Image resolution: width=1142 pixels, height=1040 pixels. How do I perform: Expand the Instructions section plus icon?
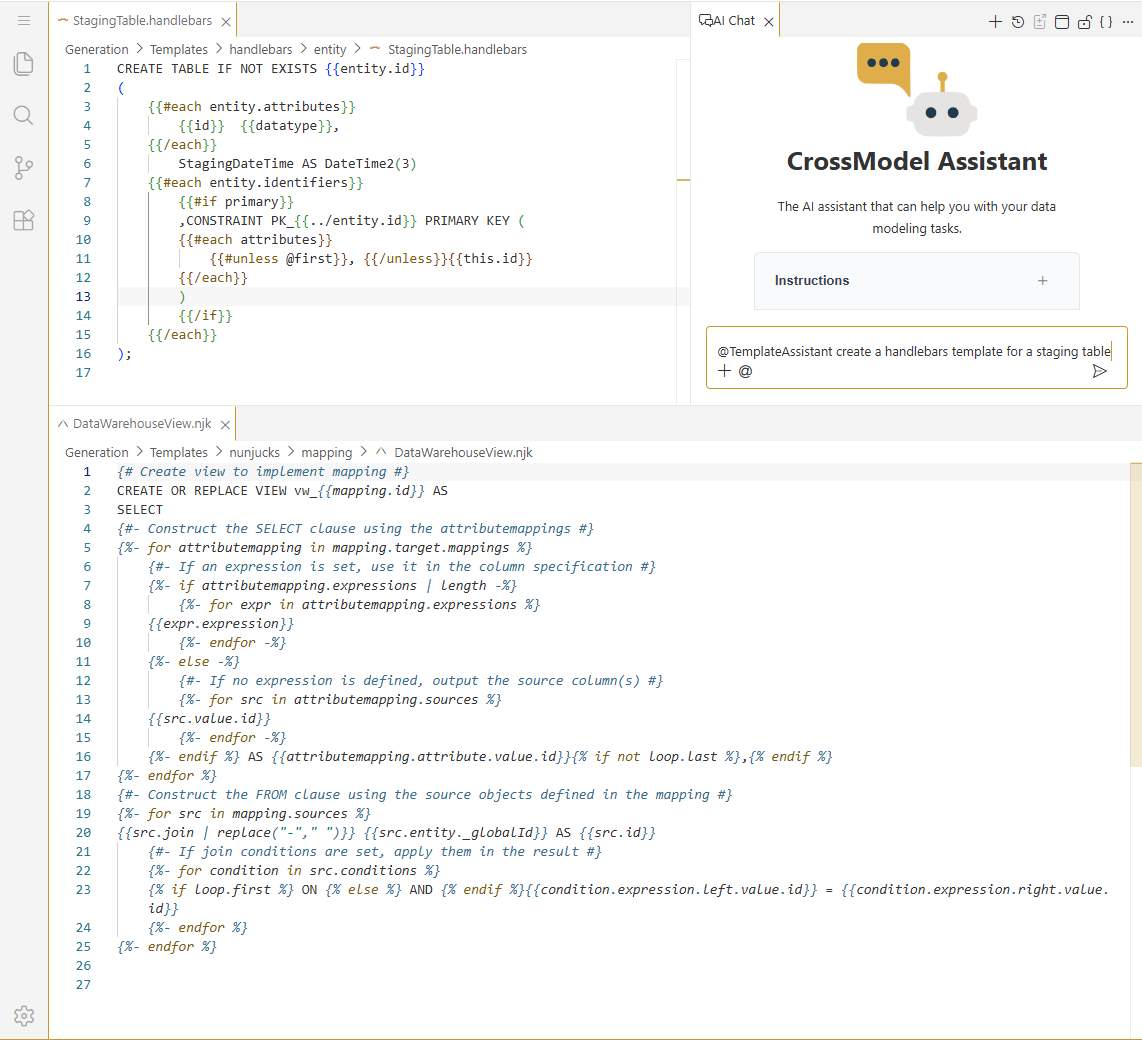(1042, 281)
